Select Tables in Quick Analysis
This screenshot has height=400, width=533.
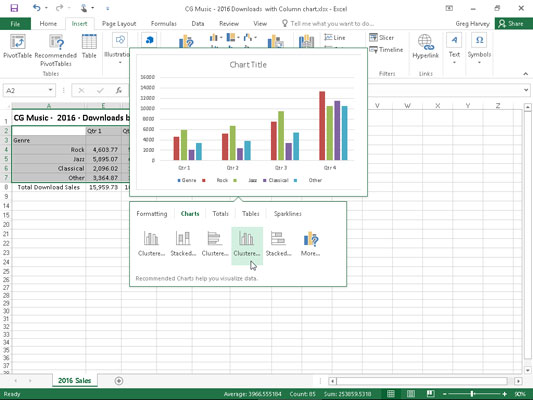pos(251,213)
